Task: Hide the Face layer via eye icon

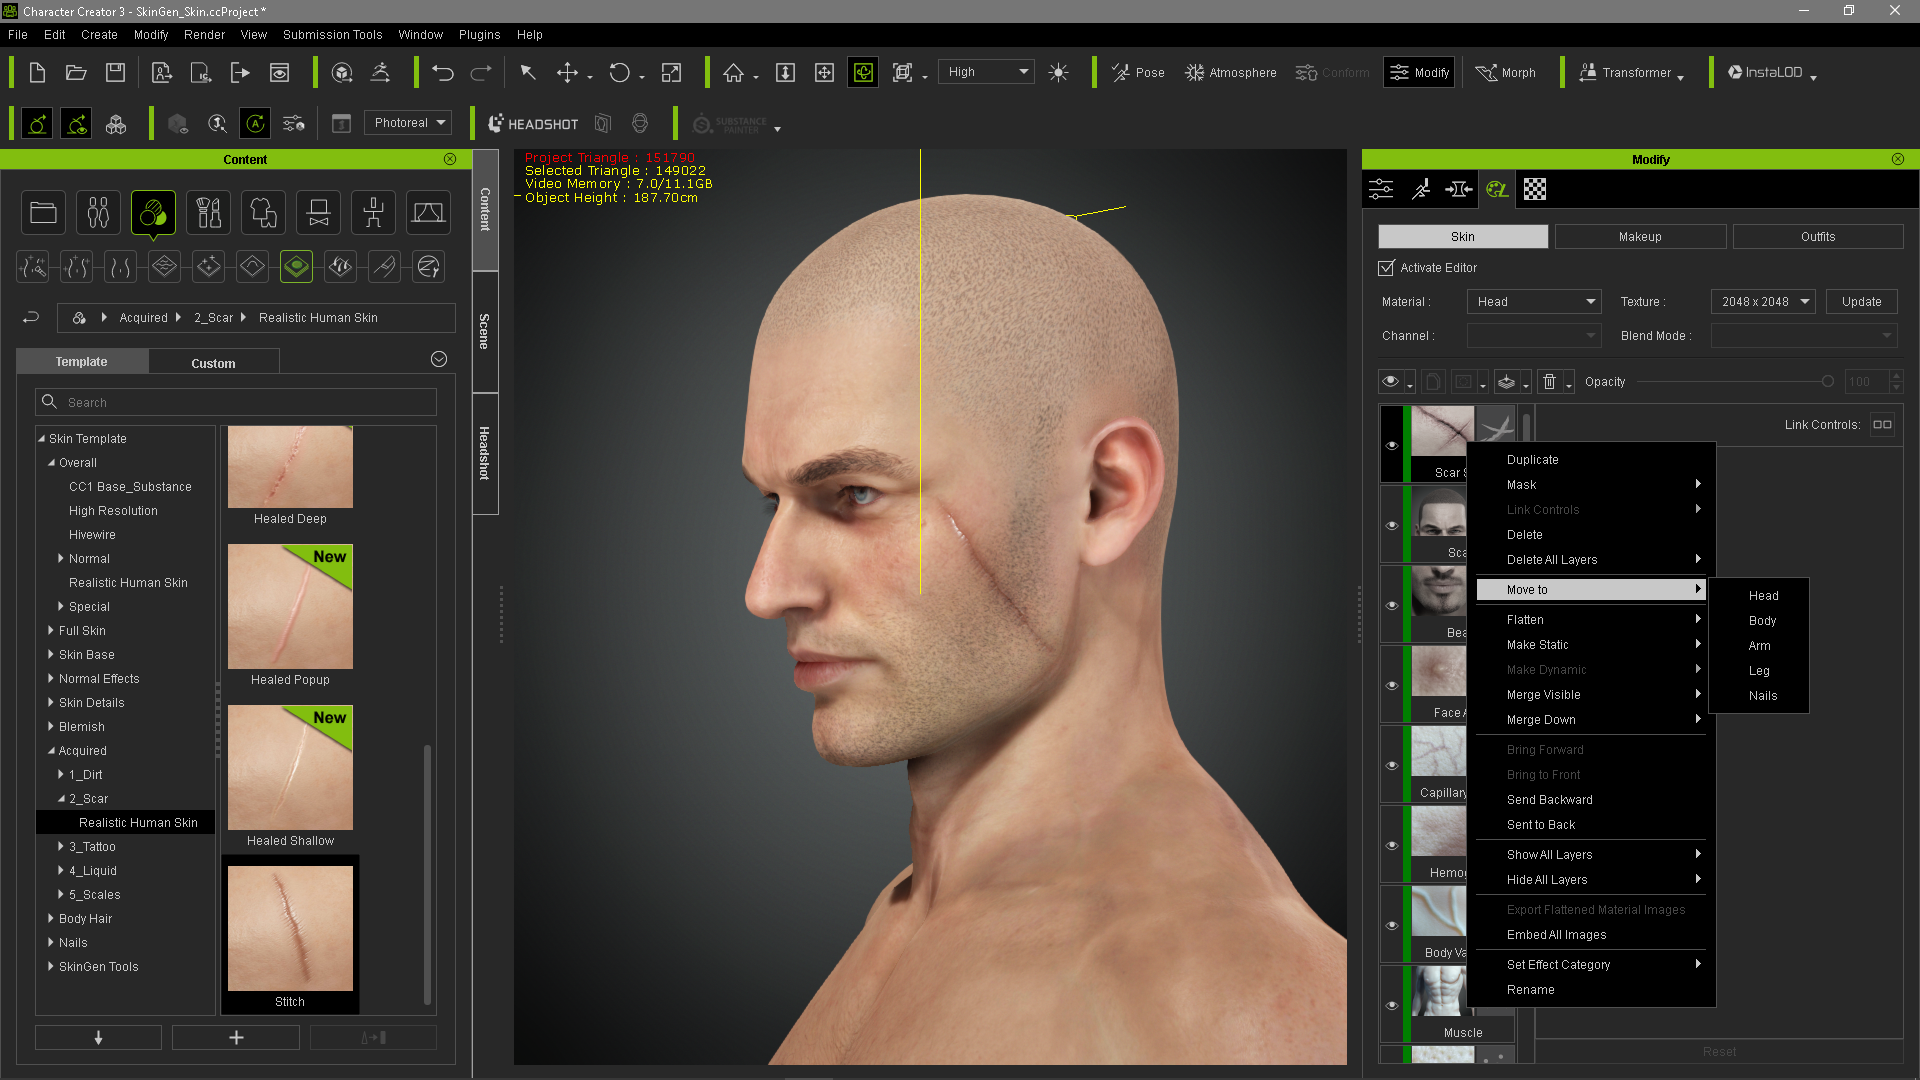Action: pos(1392,685)
